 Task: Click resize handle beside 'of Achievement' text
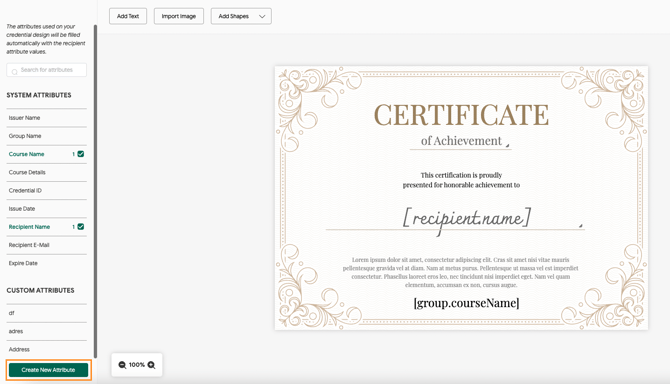[508, 146]
